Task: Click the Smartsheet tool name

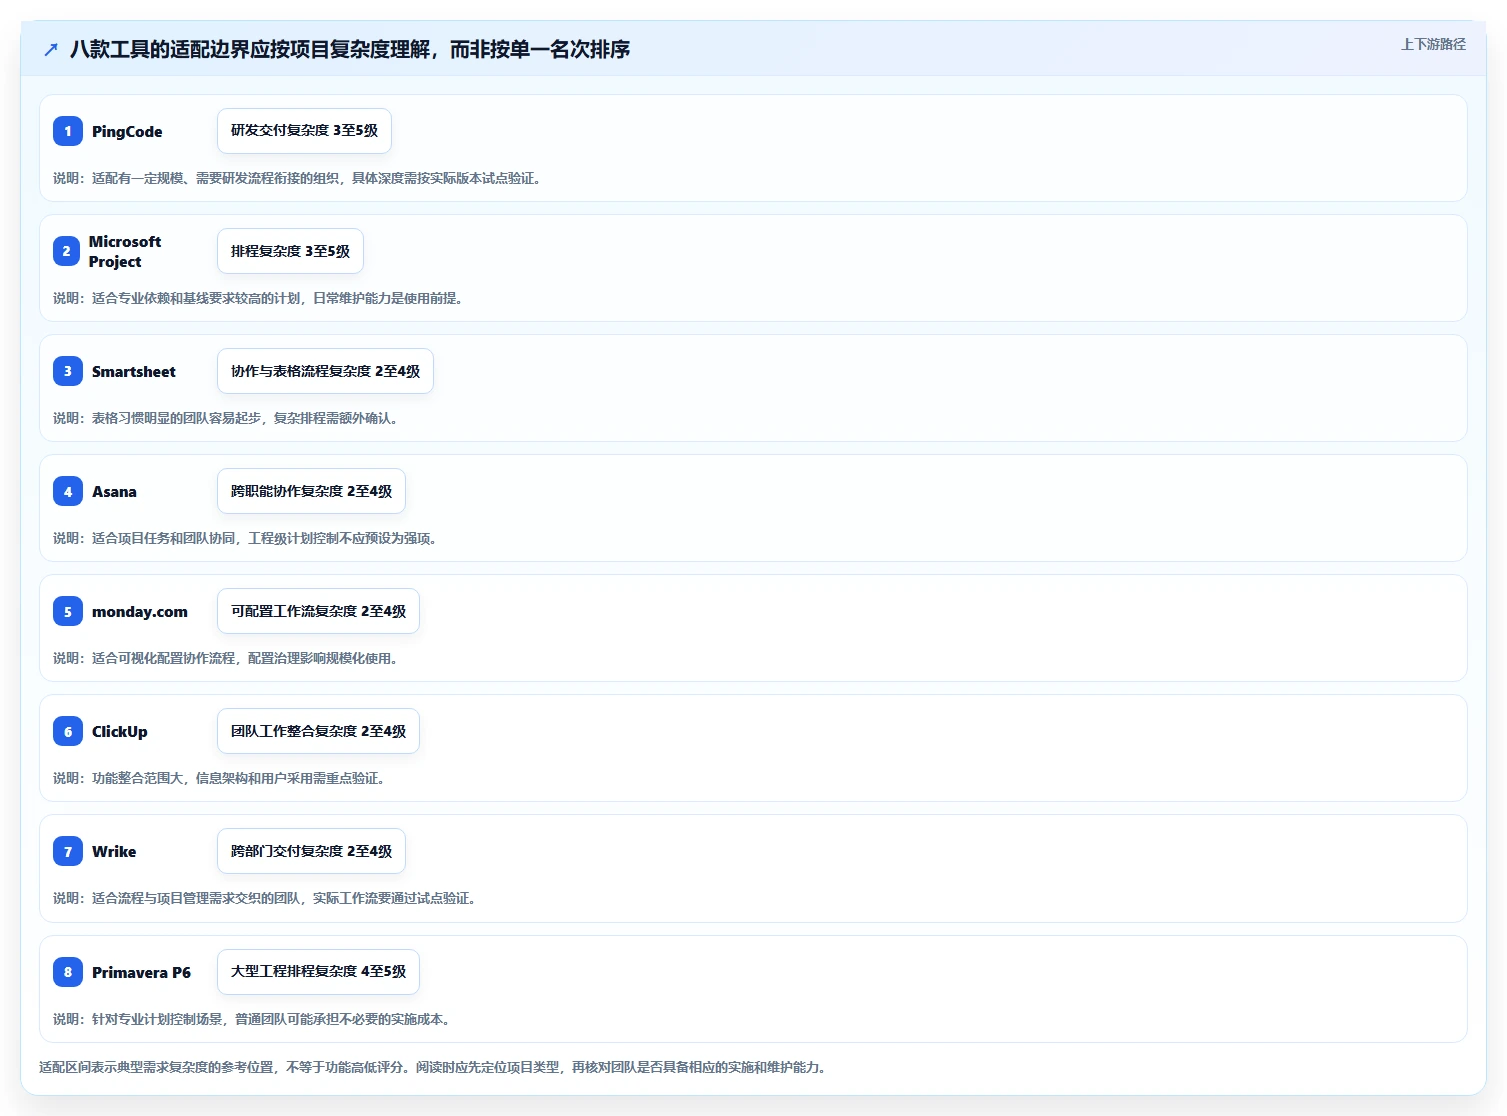Action: tap(134, 371)
